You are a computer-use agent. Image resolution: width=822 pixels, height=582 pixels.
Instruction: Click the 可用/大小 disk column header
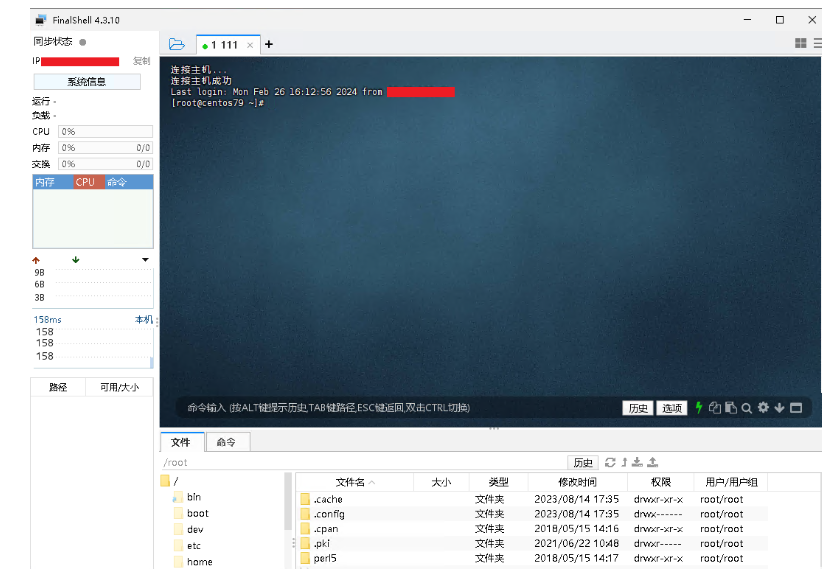120,387
